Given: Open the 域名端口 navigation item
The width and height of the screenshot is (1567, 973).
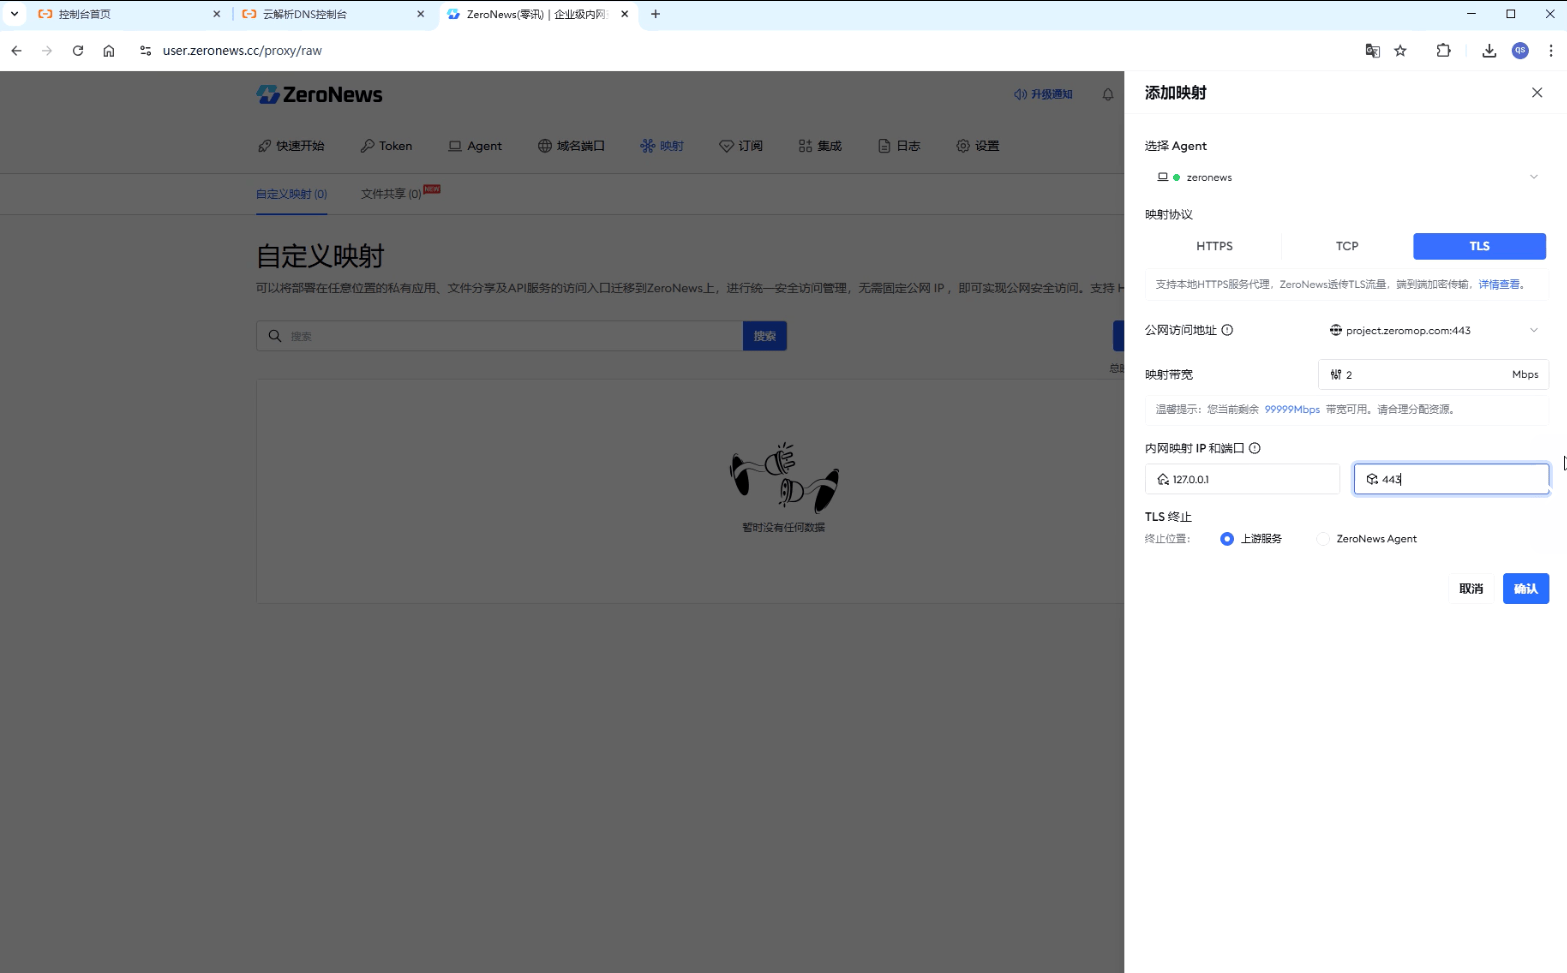Looking at the screenshot, I should click(x=571, y=146).
